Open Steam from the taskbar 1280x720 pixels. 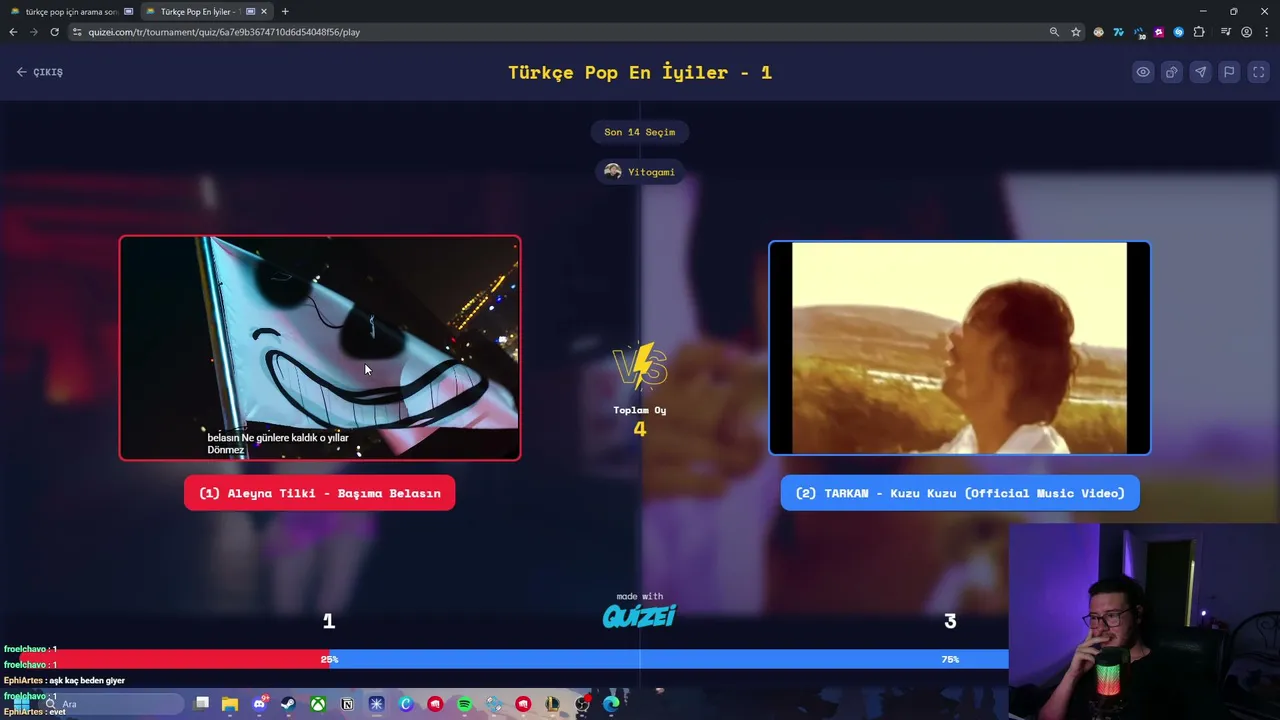pyautogui.click(x=288, y=704)
